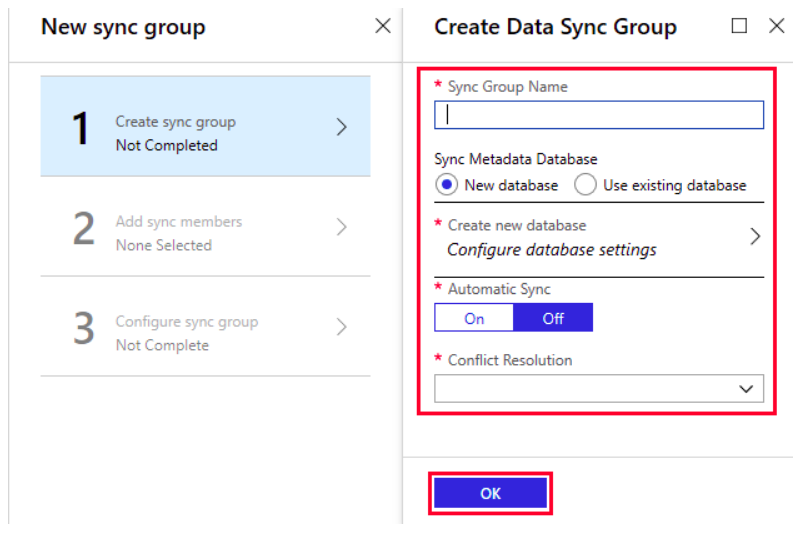This screenshot has width=812, height=546.
Task: Open Configure database settings
Action: 551,249
